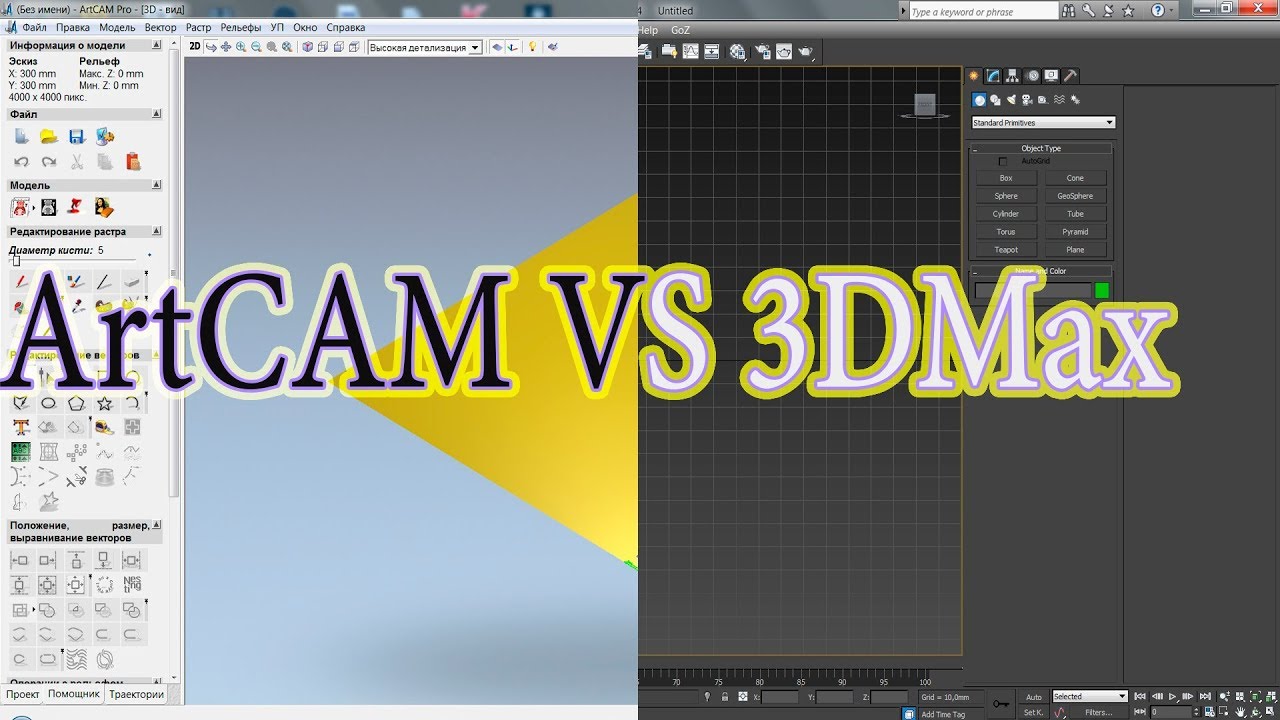Collapse the Модель panel in ArtCAM

pos(156,185)
